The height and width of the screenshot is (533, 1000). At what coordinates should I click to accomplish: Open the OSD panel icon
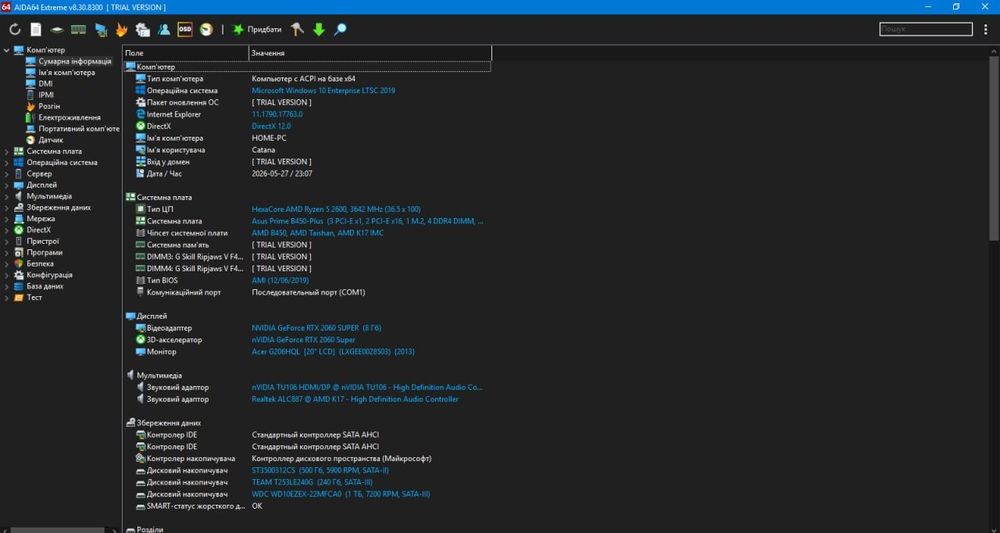(185, 29)
